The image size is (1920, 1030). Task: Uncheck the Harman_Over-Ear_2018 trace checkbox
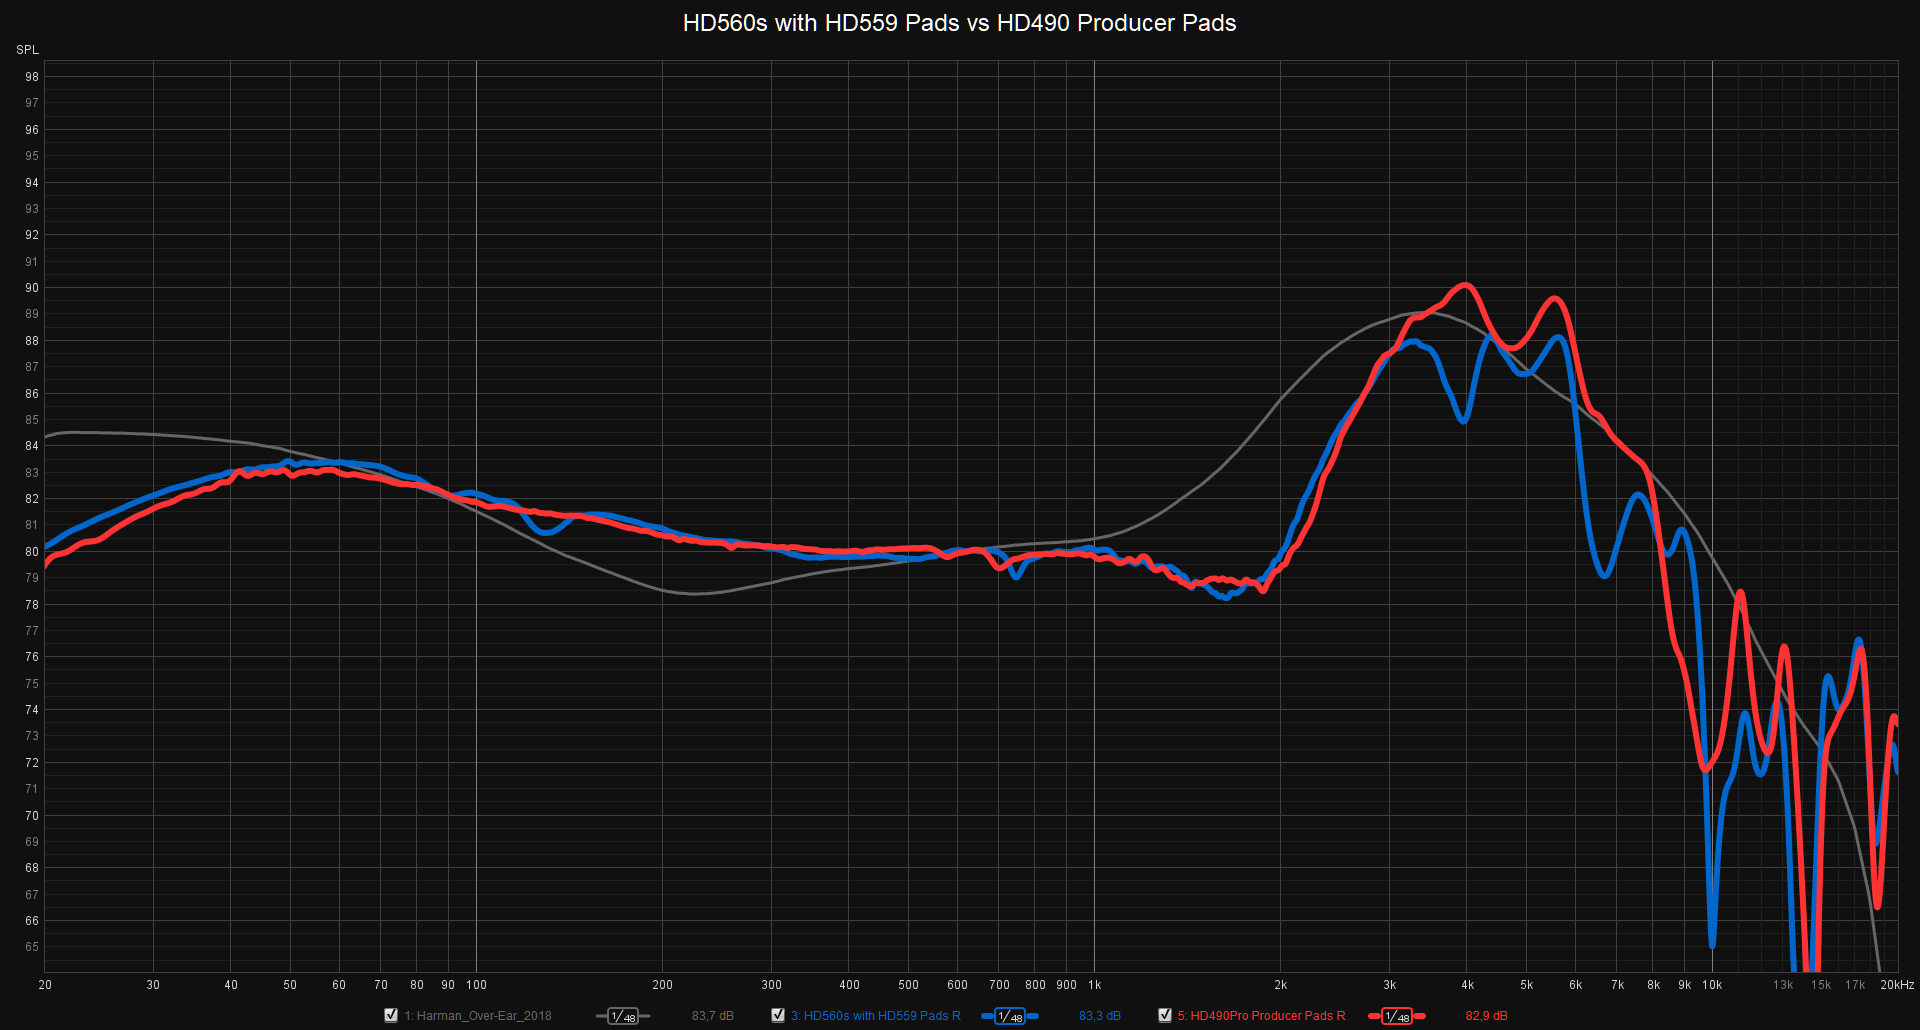pyautogui.click(x=391, y=1015)
